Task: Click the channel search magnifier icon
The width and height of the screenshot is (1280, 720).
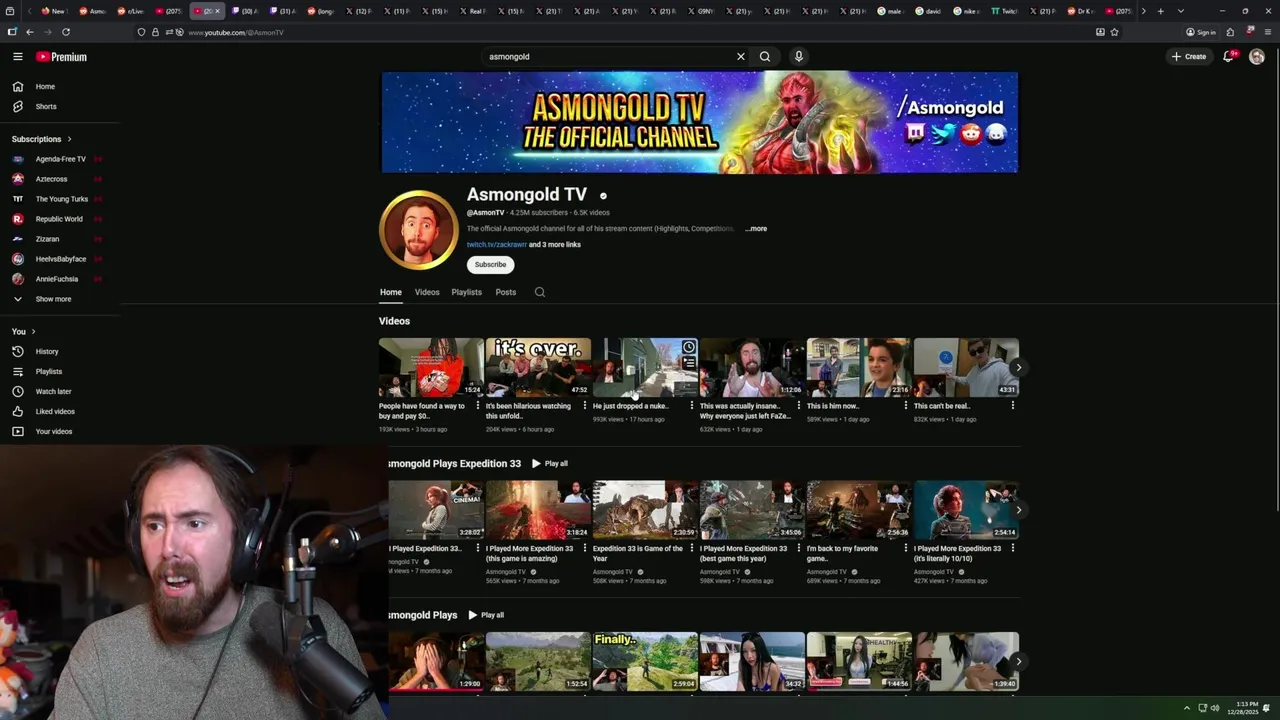Action: coord(540,293)
